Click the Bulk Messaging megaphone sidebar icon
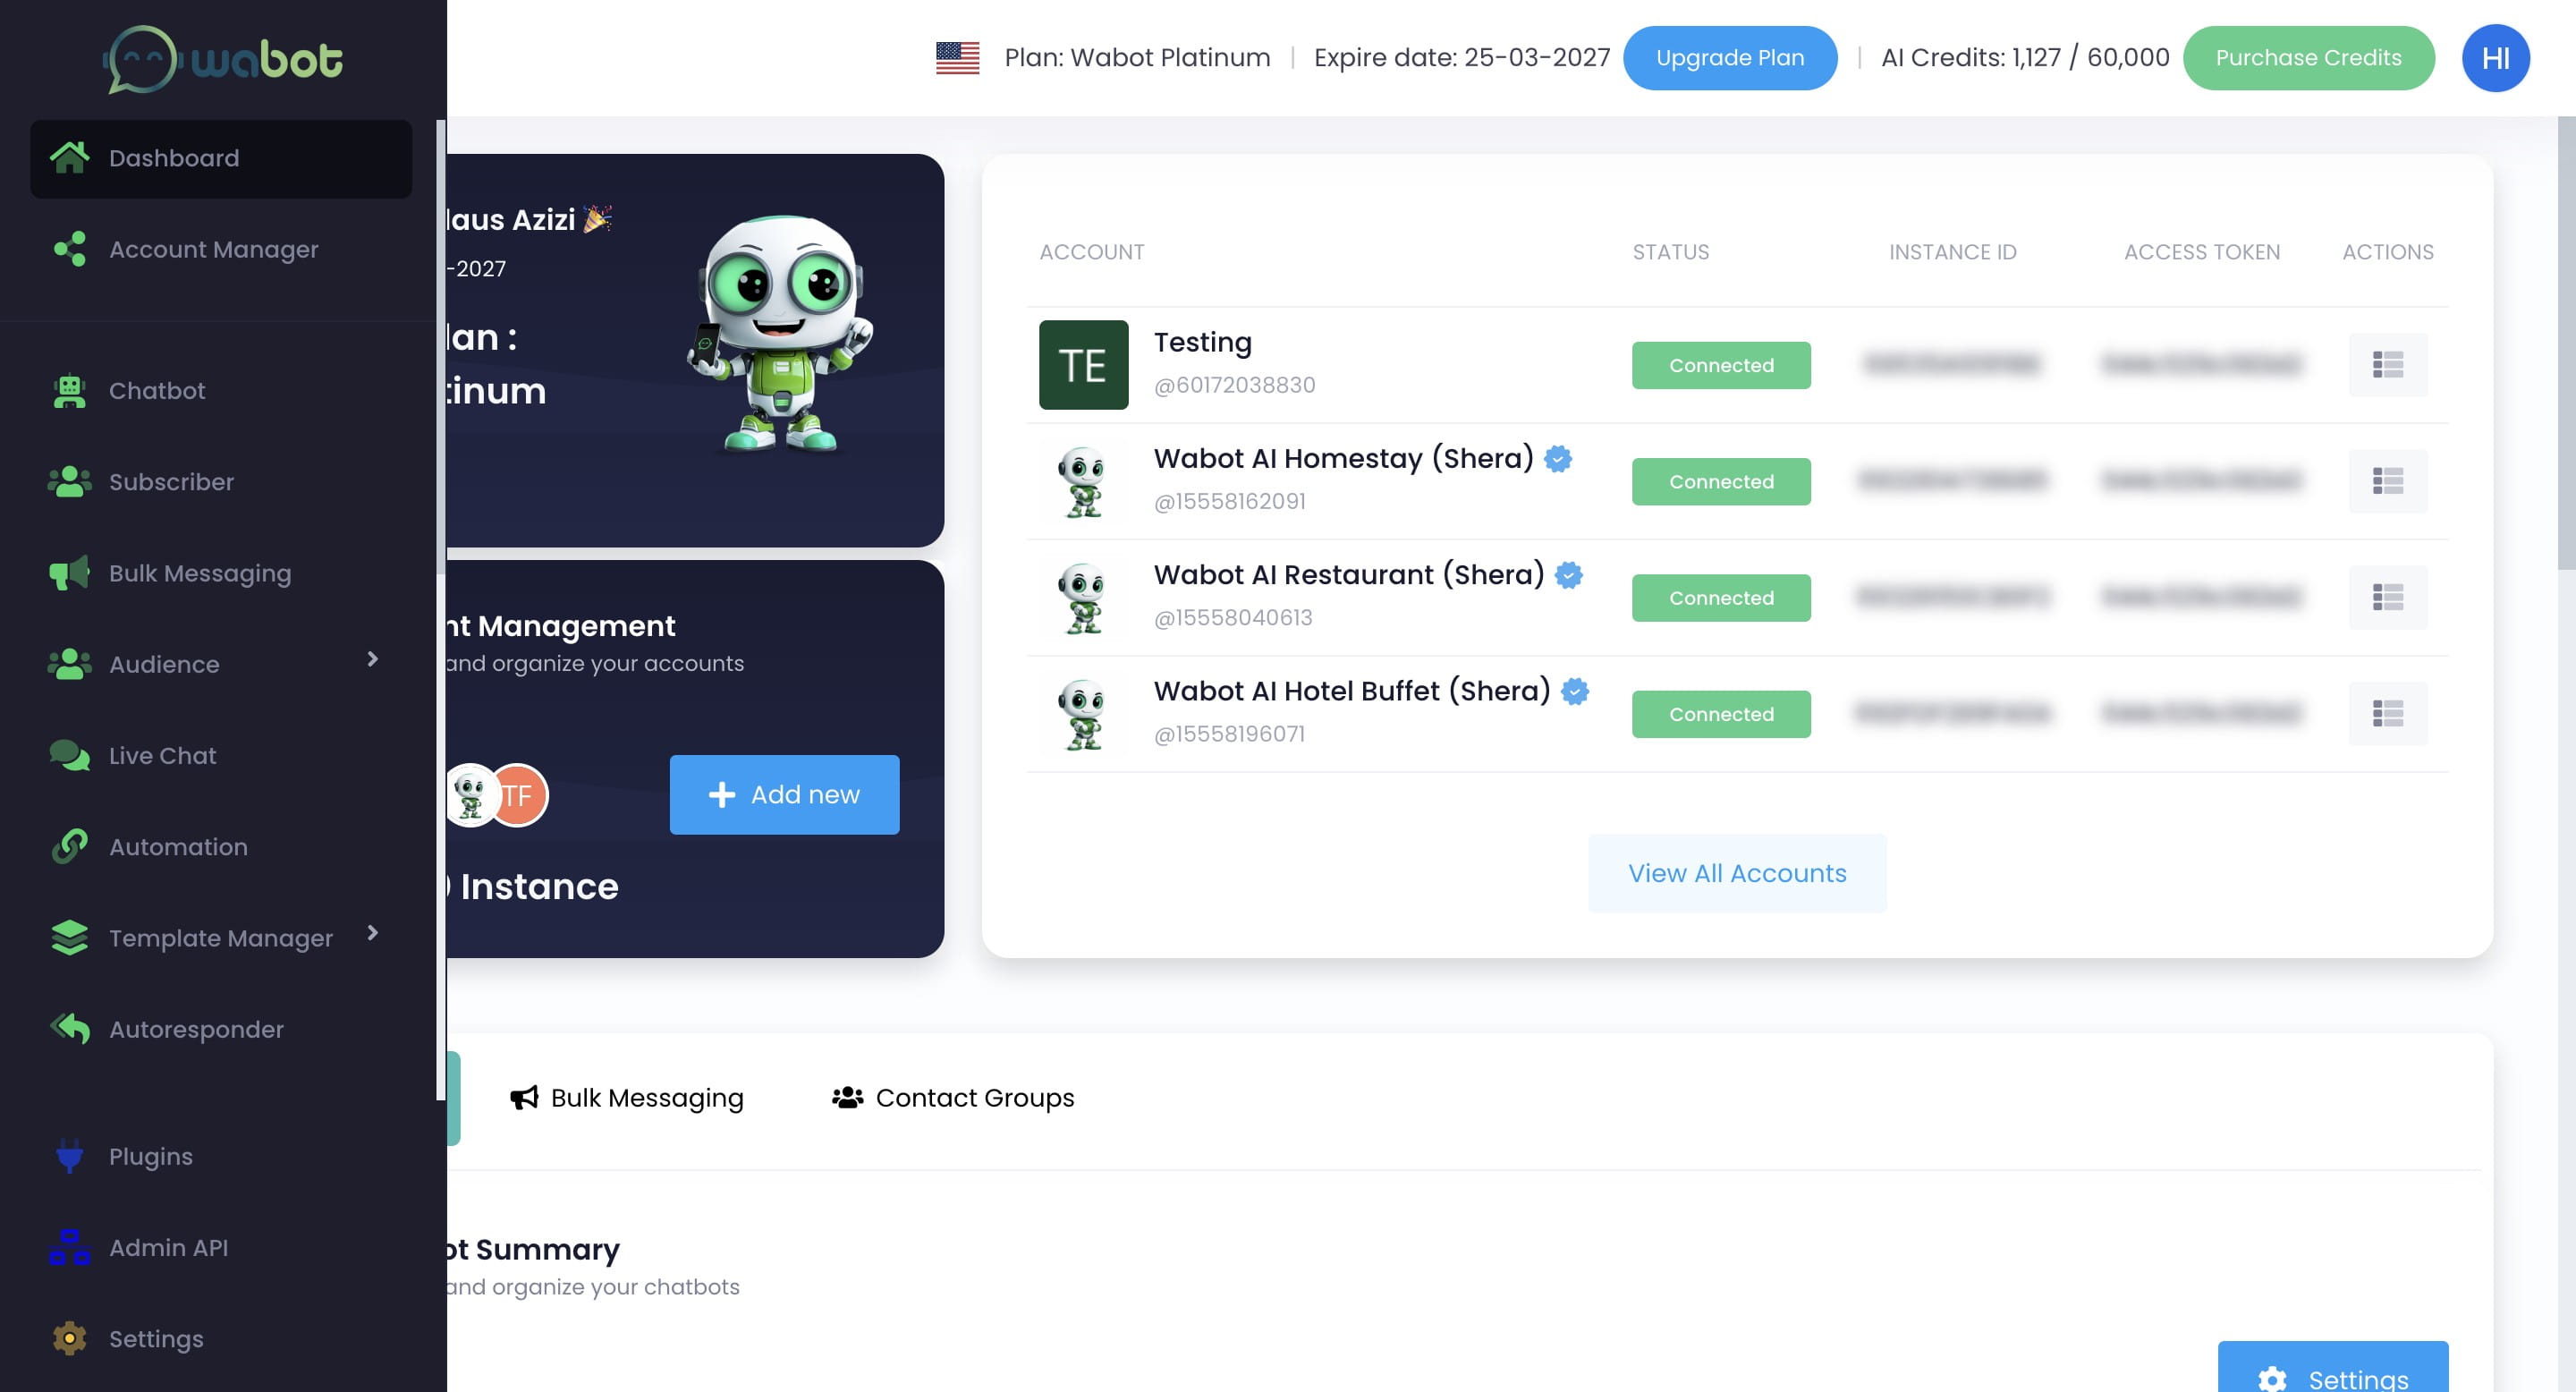2576x1392 pixels. click(69, 573)
